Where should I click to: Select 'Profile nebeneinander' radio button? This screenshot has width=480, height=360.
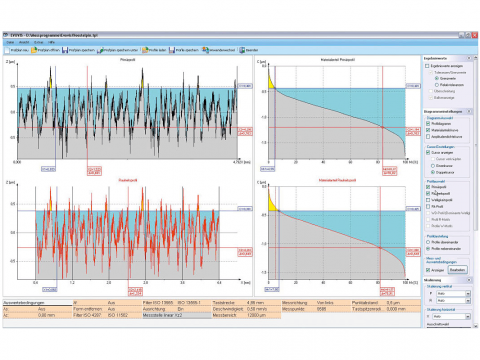(x=428, y=249)
